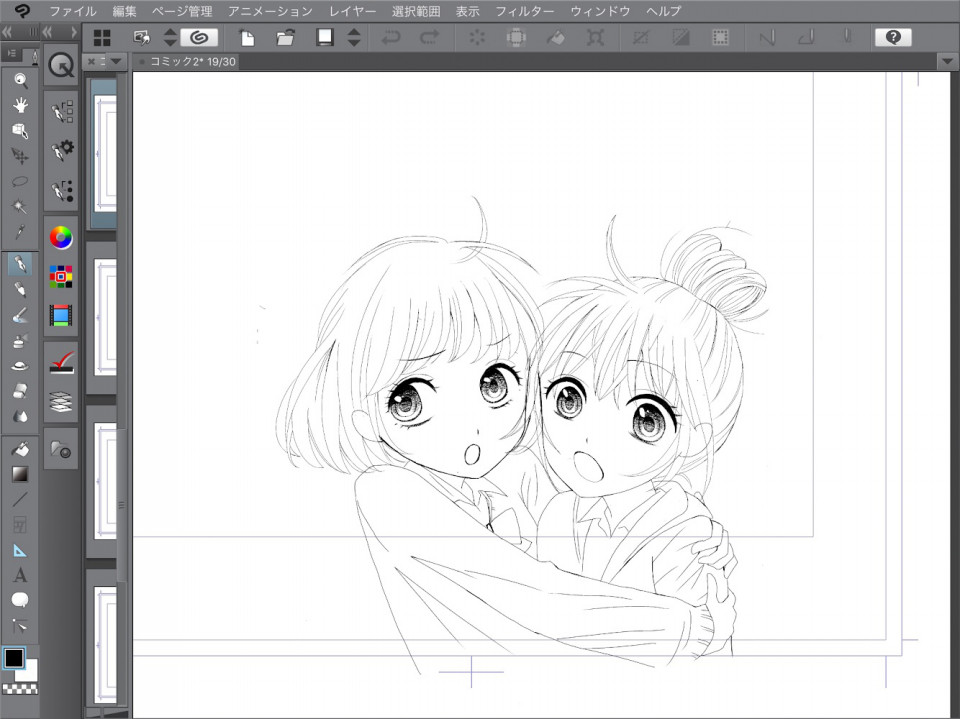The width and height of the screenshot is (960, 719).
Task: Click the Undo arrow
Action: click(391, 38)
